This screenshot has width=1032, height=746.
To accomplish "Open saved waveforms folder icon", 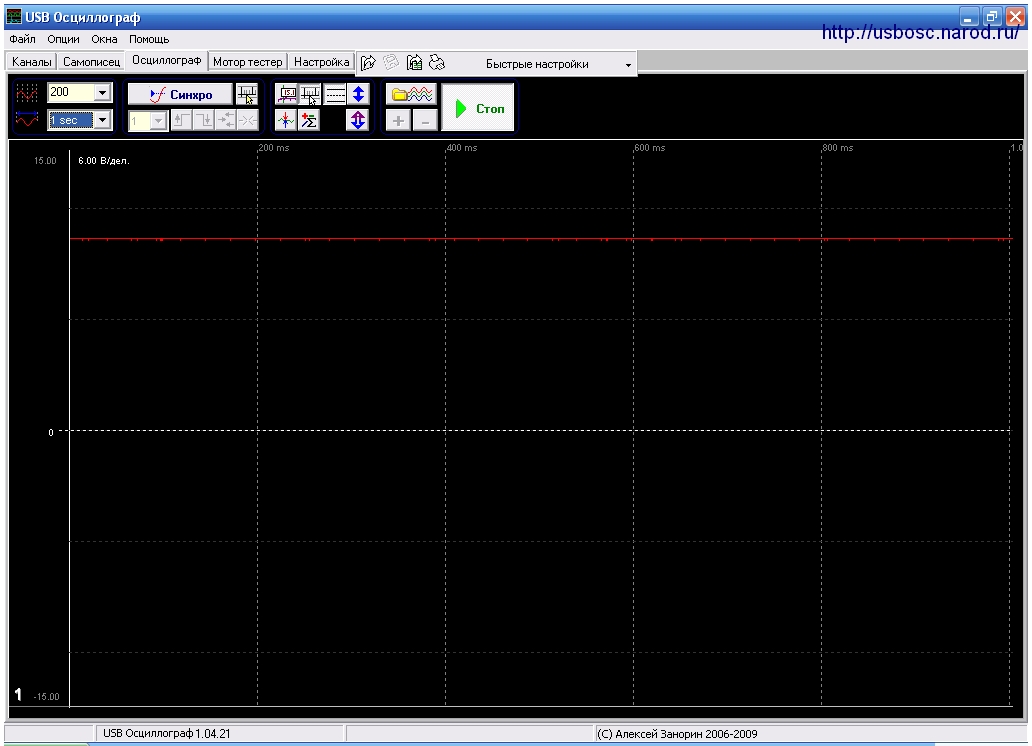I will pos(411,95).
